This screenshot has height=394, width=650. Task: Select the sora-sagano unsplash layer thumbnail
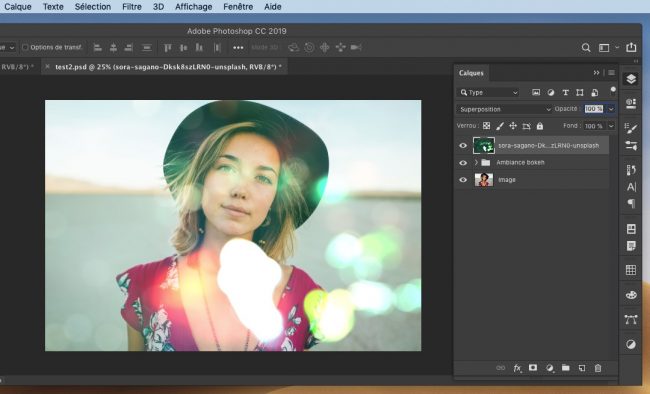click(x=484, y=146)
